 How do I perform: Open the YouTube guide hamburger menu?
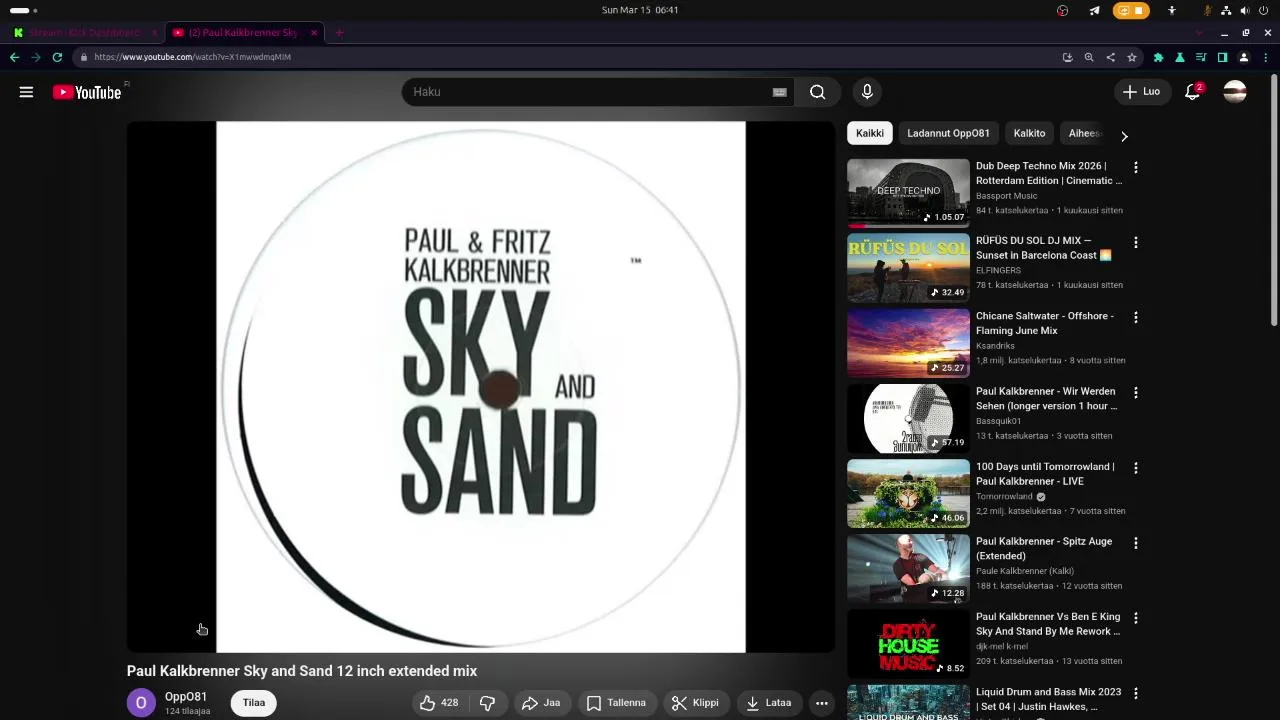[x=26, y=92]
